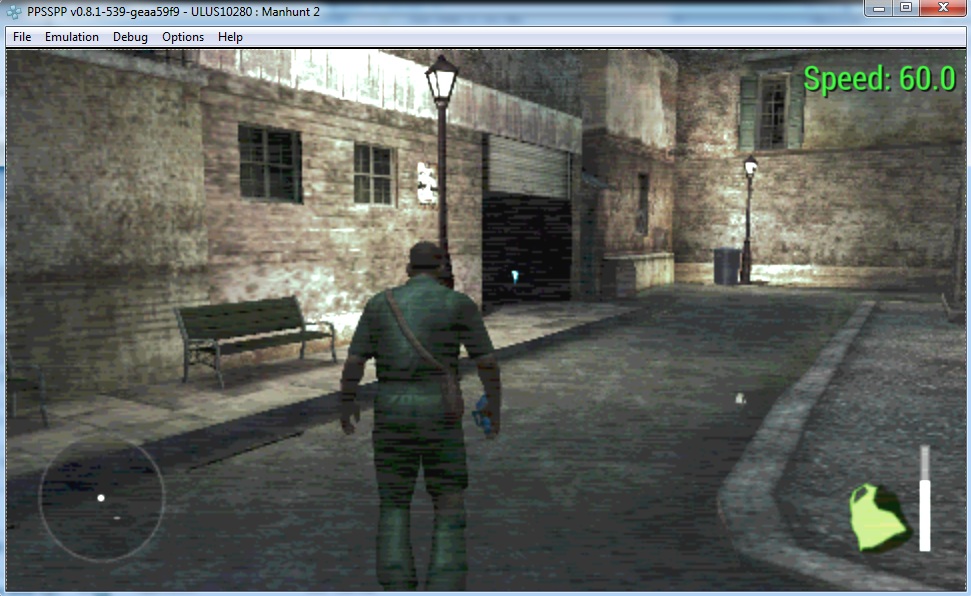
Task: Click the trash can beside the far lamp
Action: point(727,267)
